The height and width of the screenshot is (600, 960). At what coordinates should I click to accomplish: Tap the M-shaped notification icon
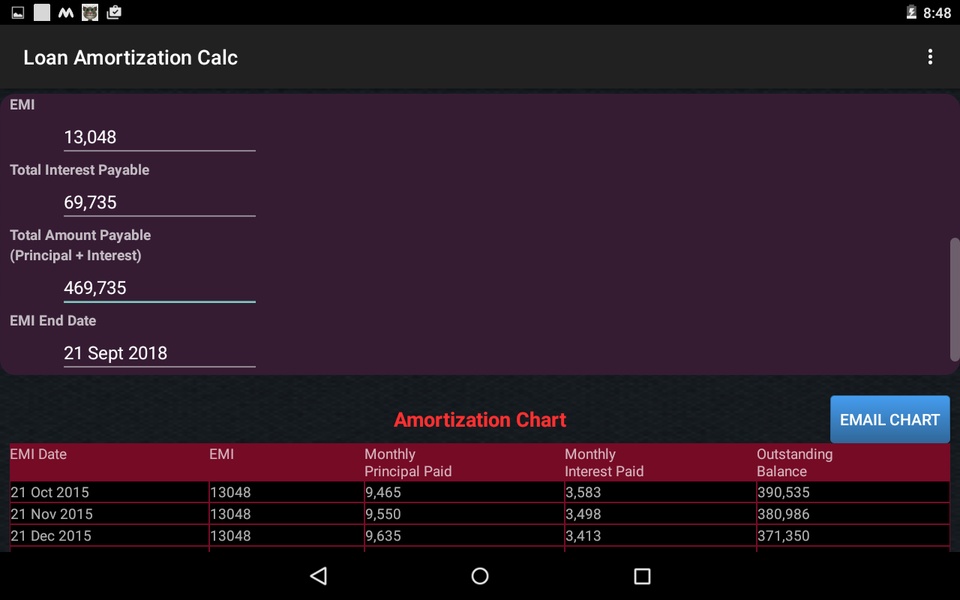[66, 12]
